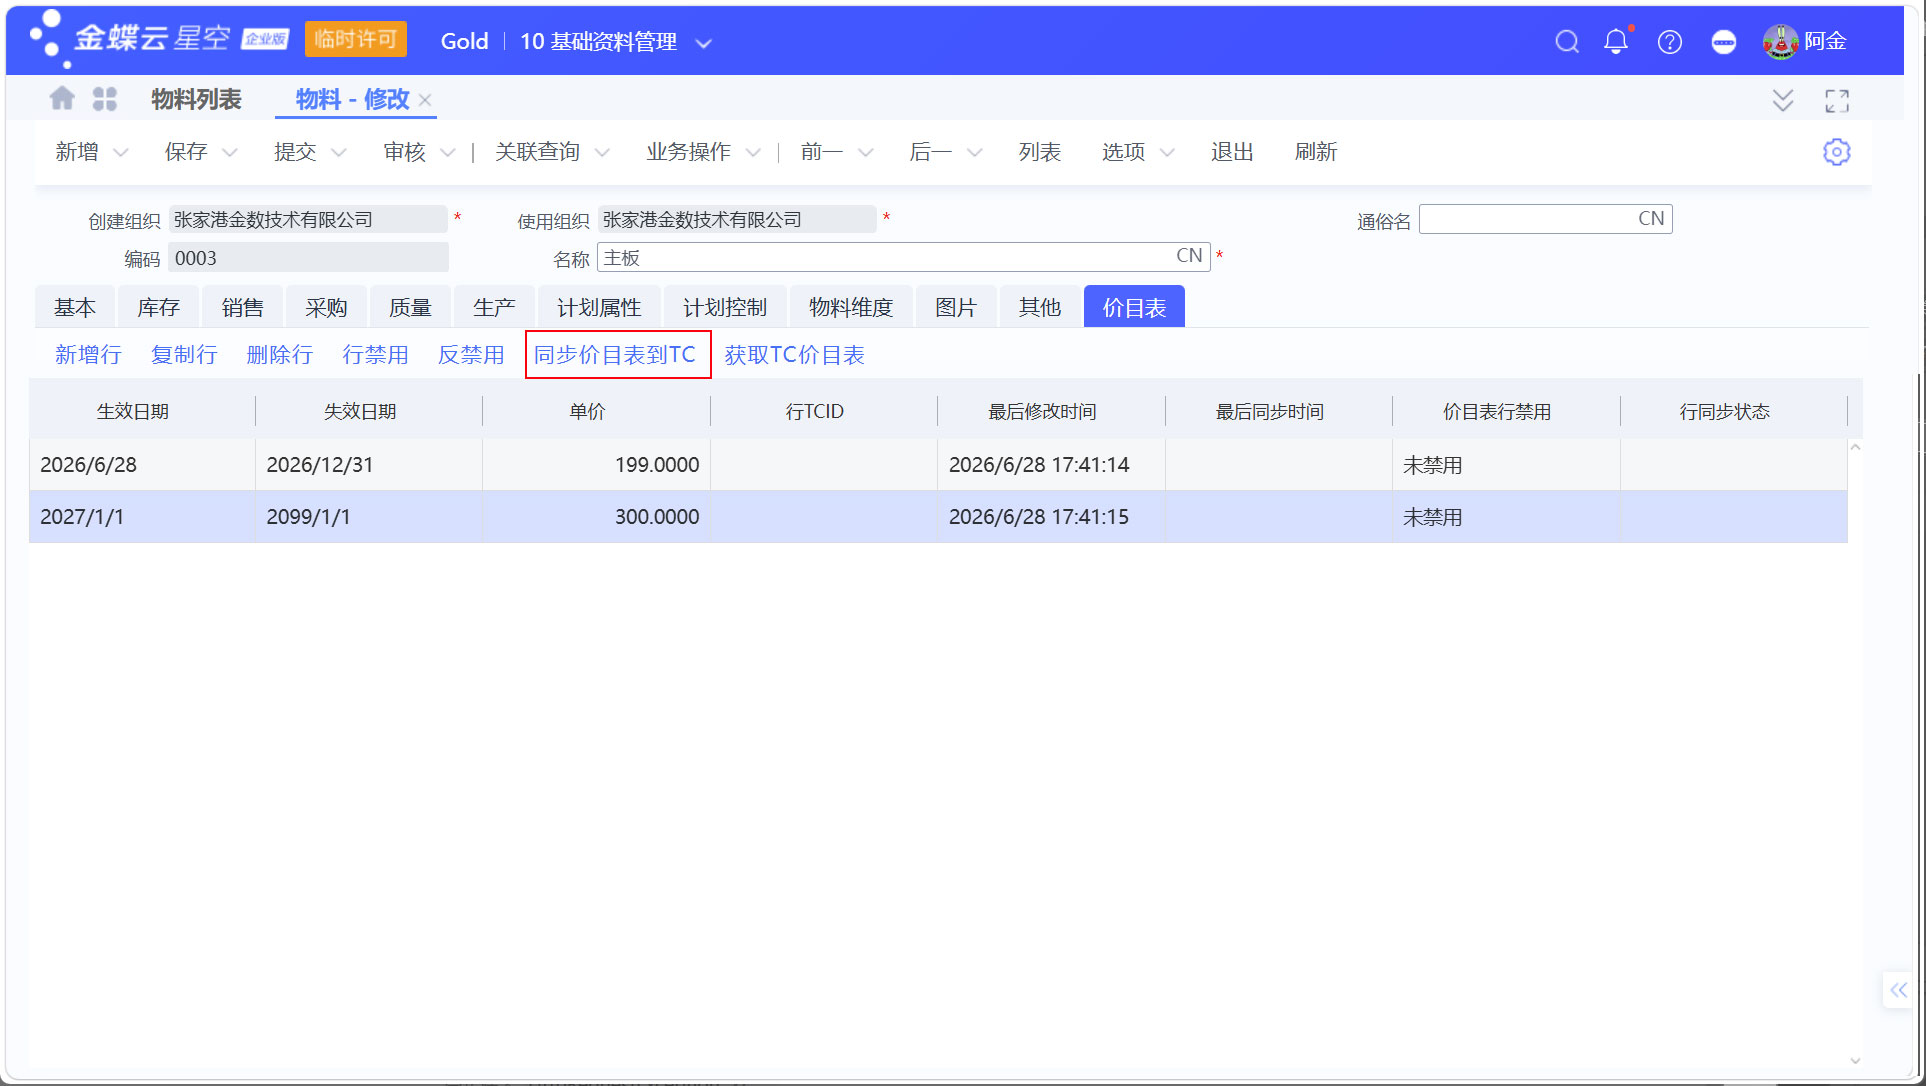Click the table scroll-down arrow
The height and width of the screenshot is (1086, 1926).
pyautogui.click(x=1856, y=1061)
